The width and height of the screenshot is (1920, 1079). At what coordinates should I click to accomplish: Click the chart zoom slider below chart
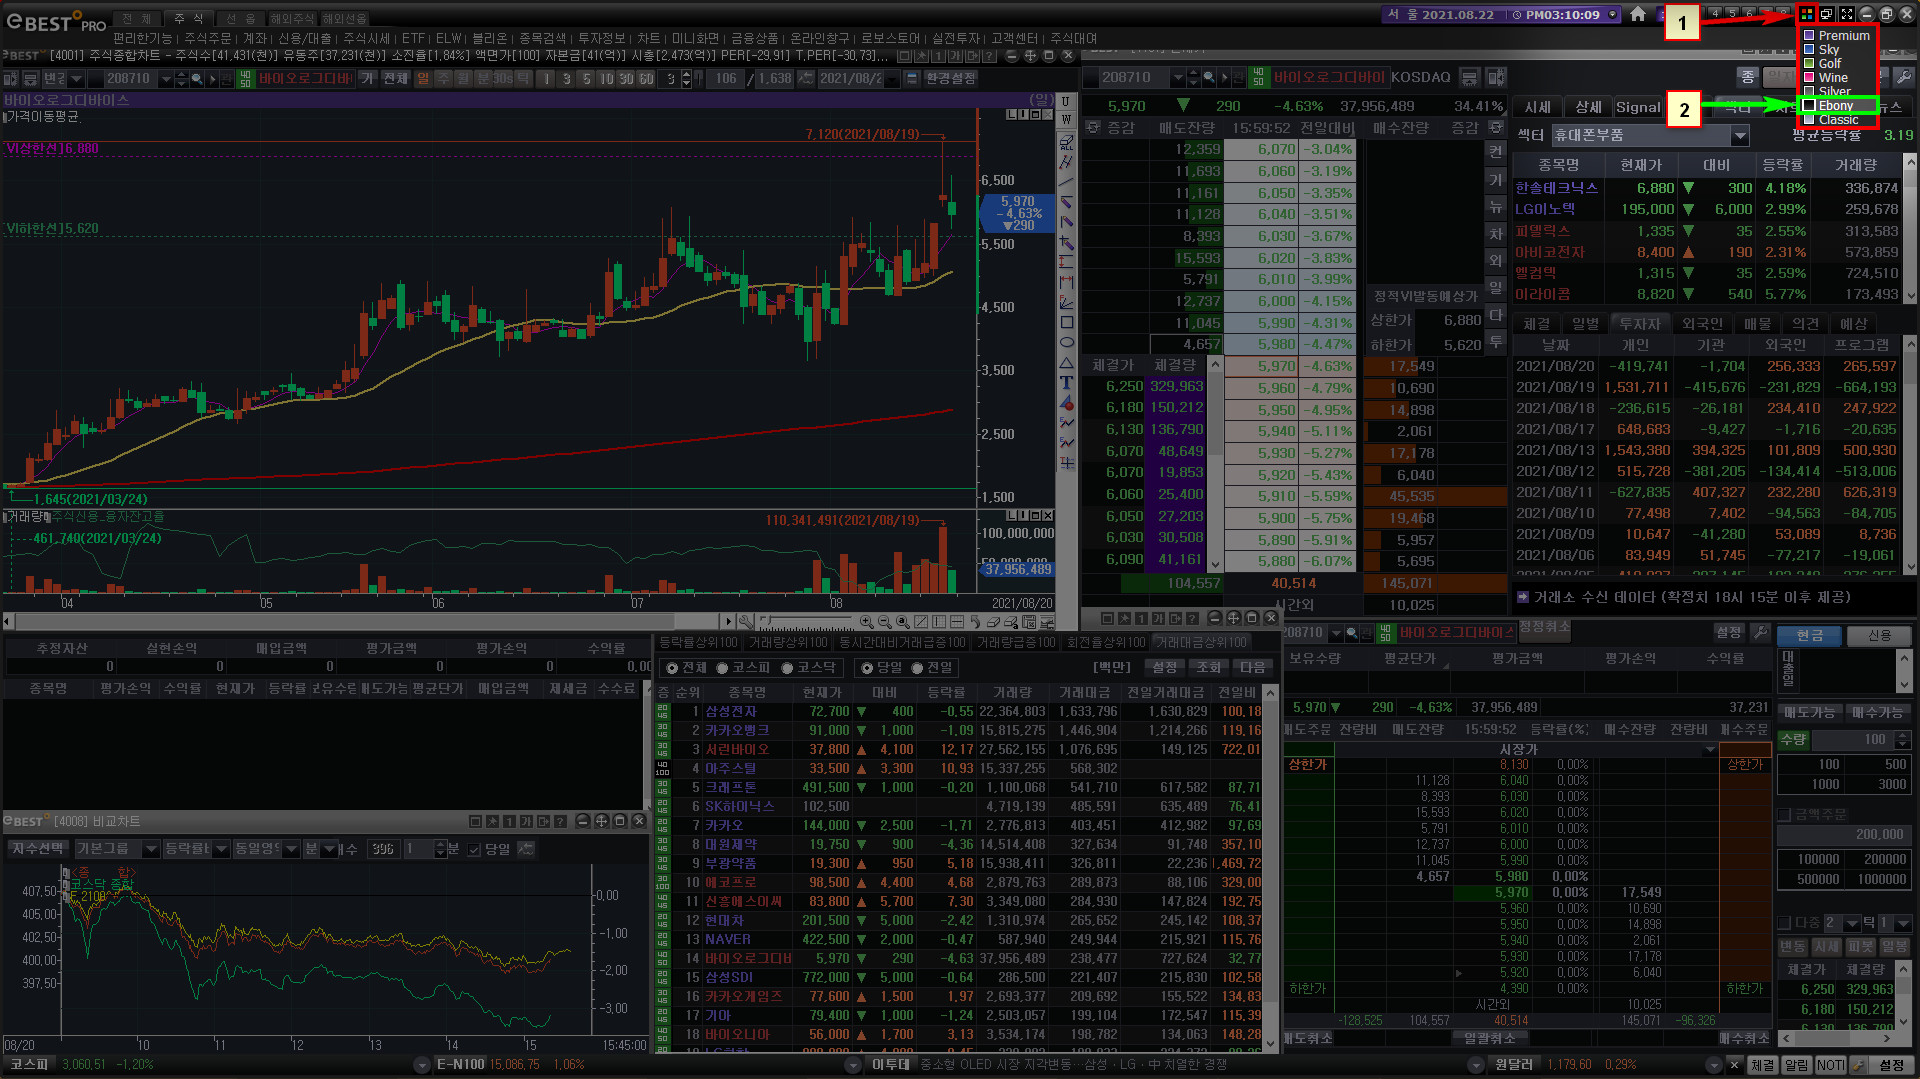806,622
